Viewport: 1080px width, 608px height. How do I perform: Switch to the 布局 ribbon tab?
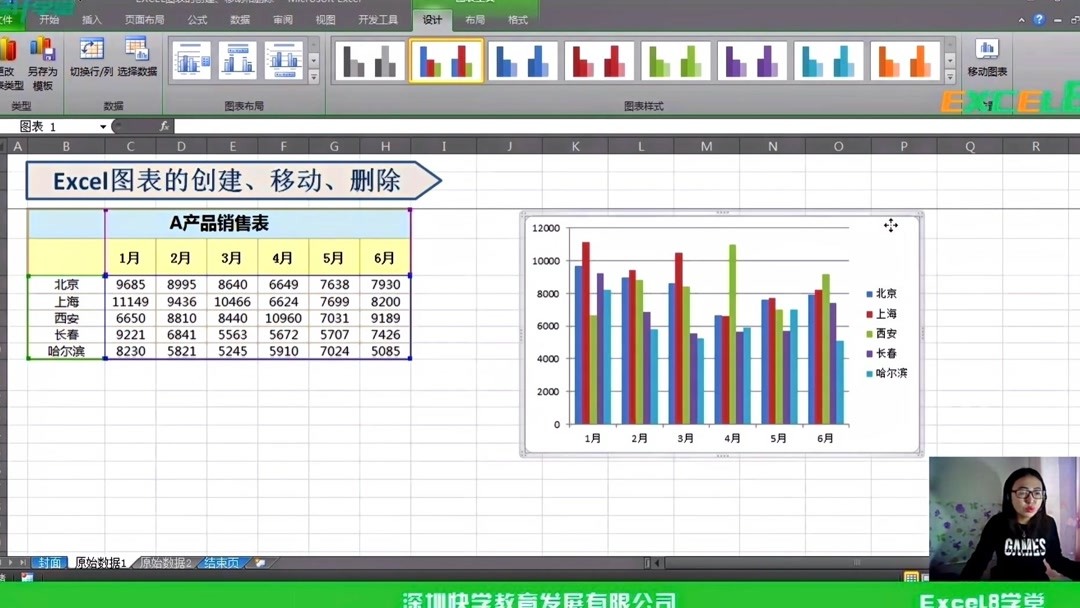pos(473,19)
